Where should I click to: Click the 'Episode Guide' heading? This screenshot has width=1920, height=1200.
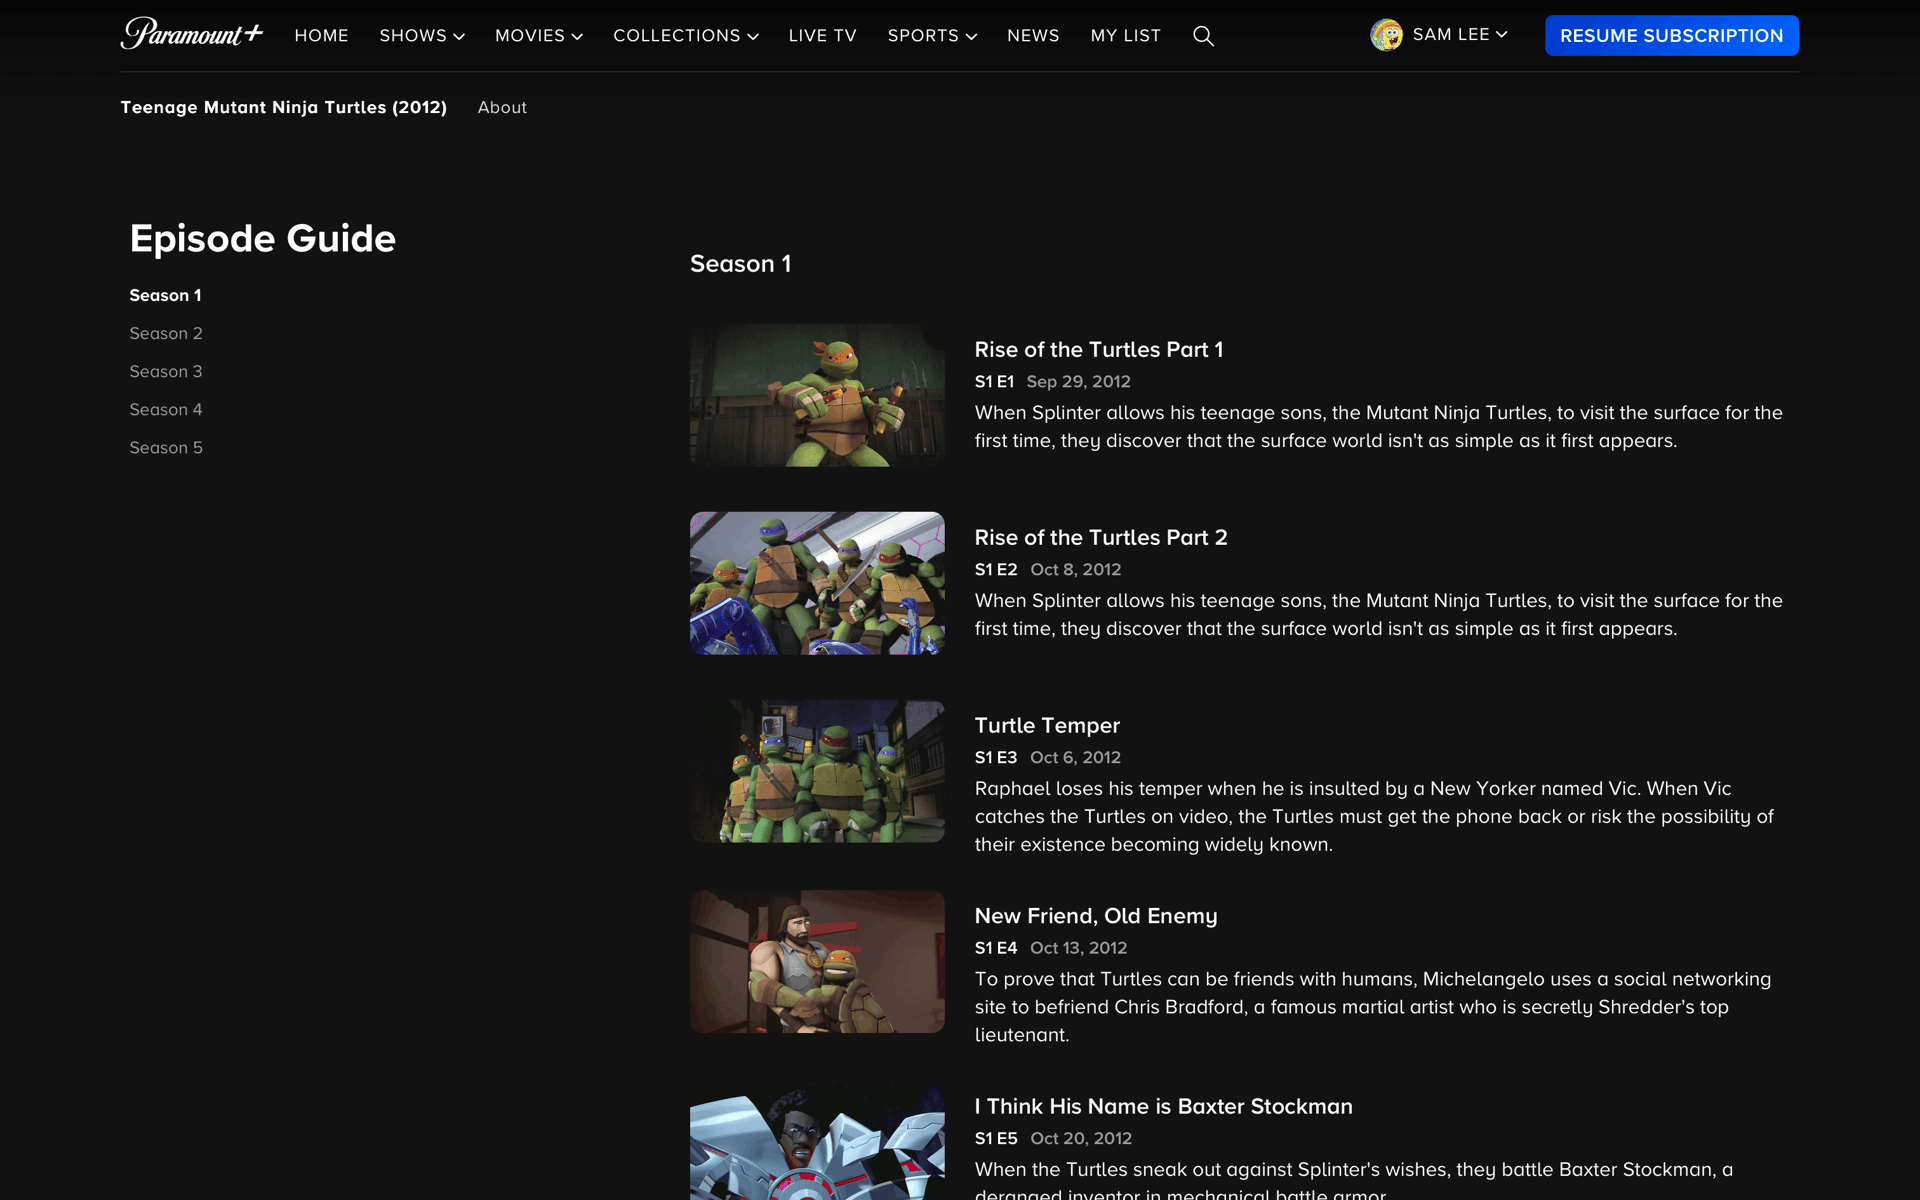[263, 238]
